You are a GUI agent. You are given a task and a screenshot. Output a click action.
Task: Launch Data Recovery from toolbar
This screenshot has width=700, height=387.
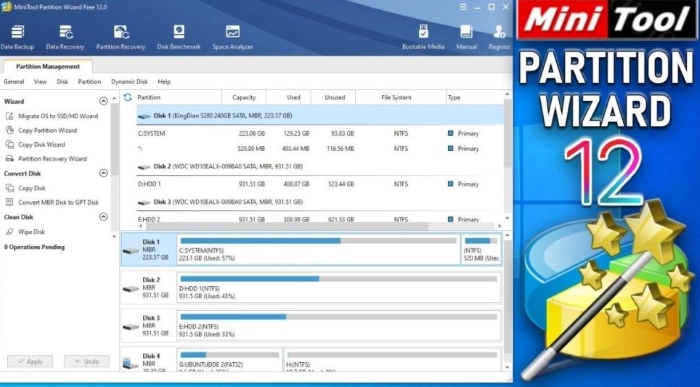[65, 37]
